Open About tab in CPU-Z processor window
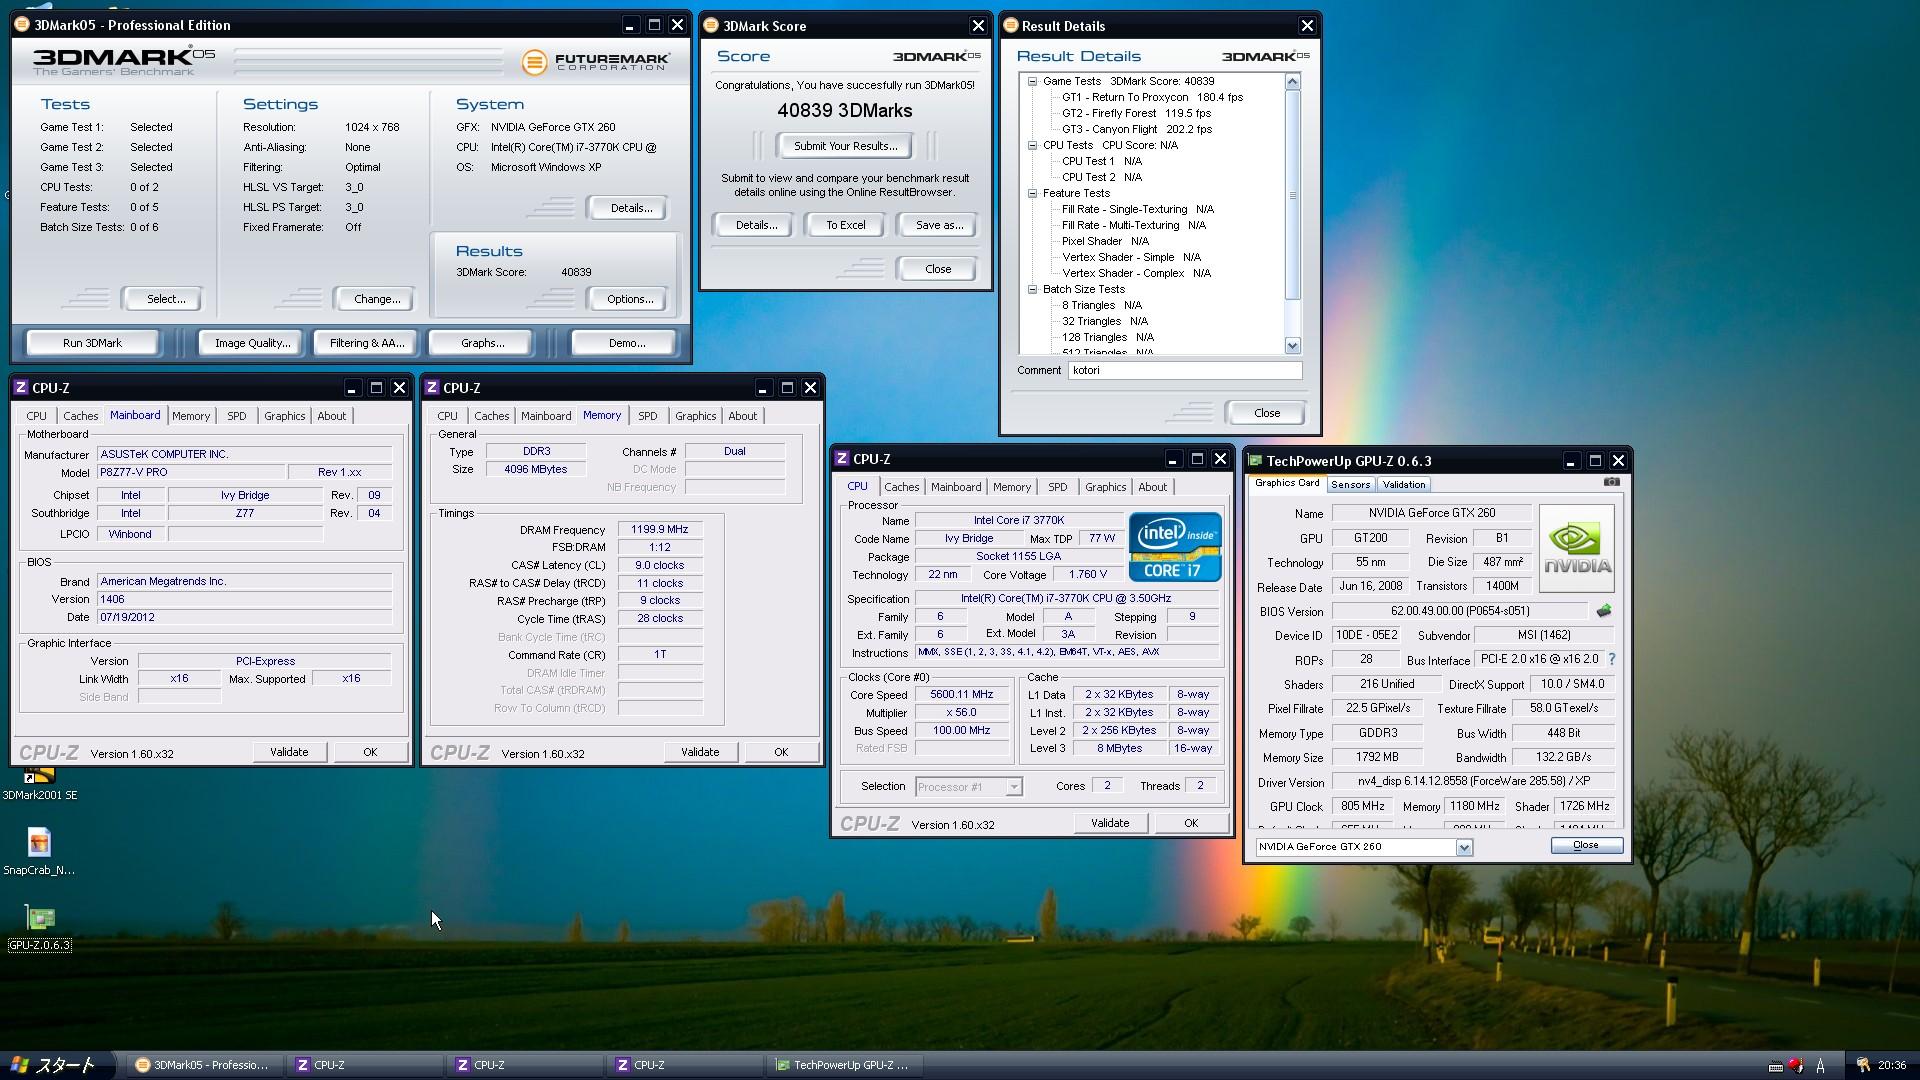This screenshot has height=1080, width=1920. point(1152,487)
